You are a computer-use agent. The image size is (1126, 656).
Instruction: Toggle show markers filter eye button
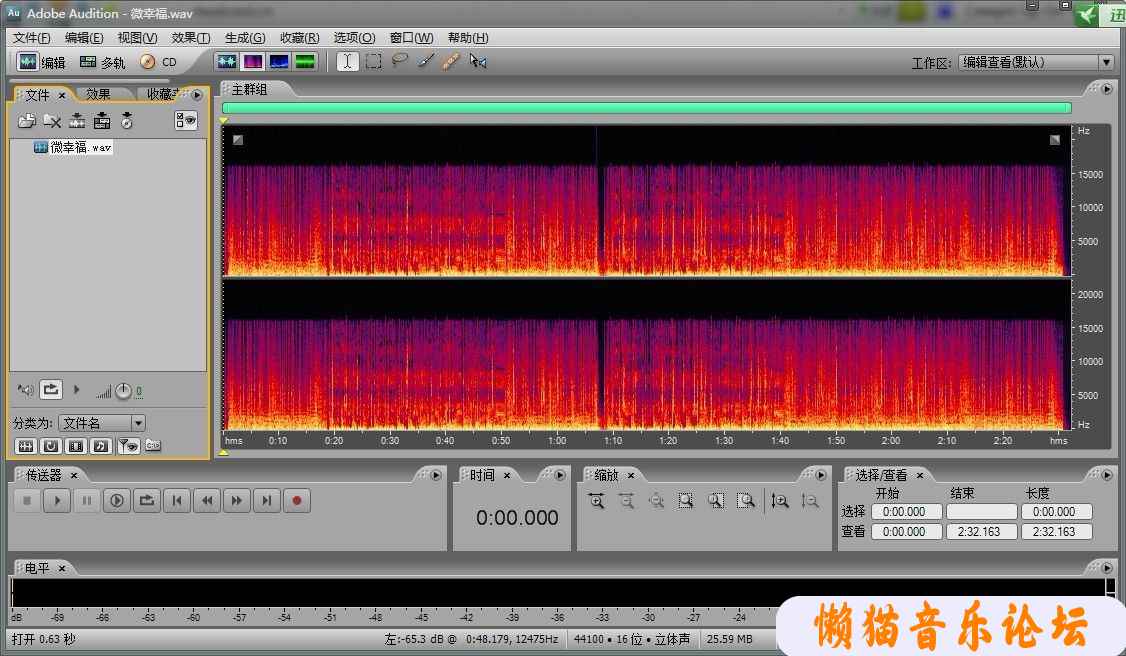coord(129,446)
